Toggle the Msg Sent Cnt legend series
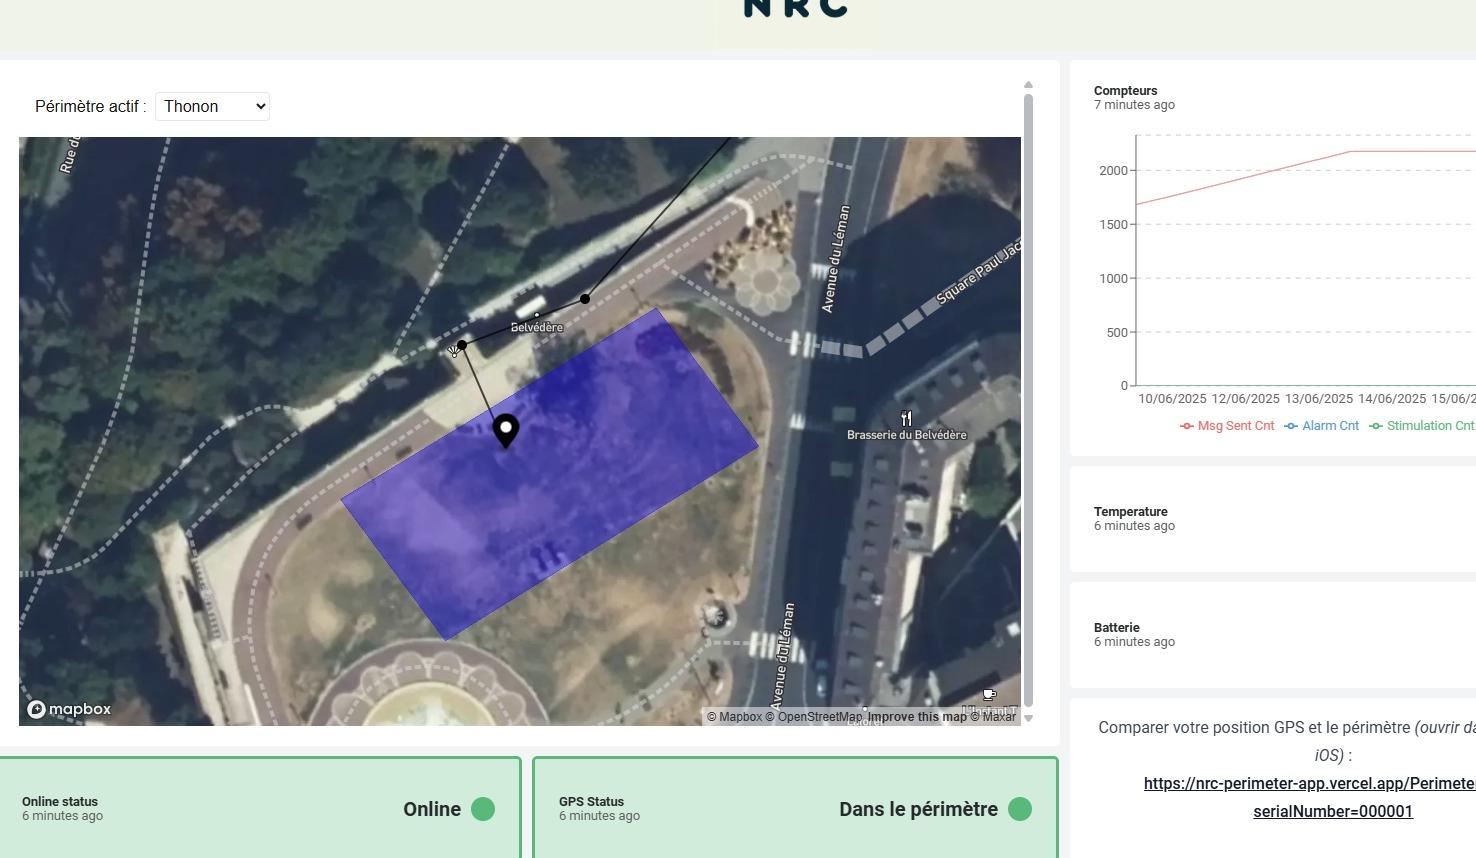 [x=1227, y=426]
